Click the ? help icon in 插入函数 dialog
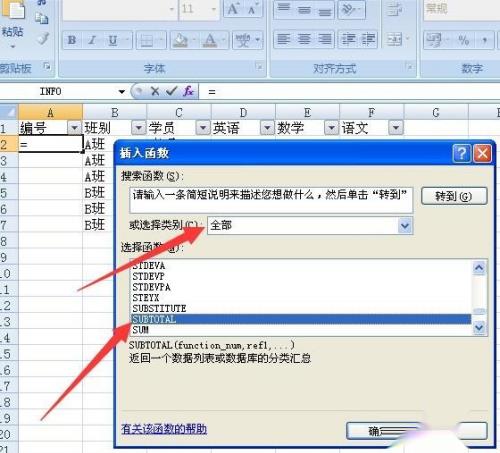This screenshot has height=453, width=500. tap(462, 154)
